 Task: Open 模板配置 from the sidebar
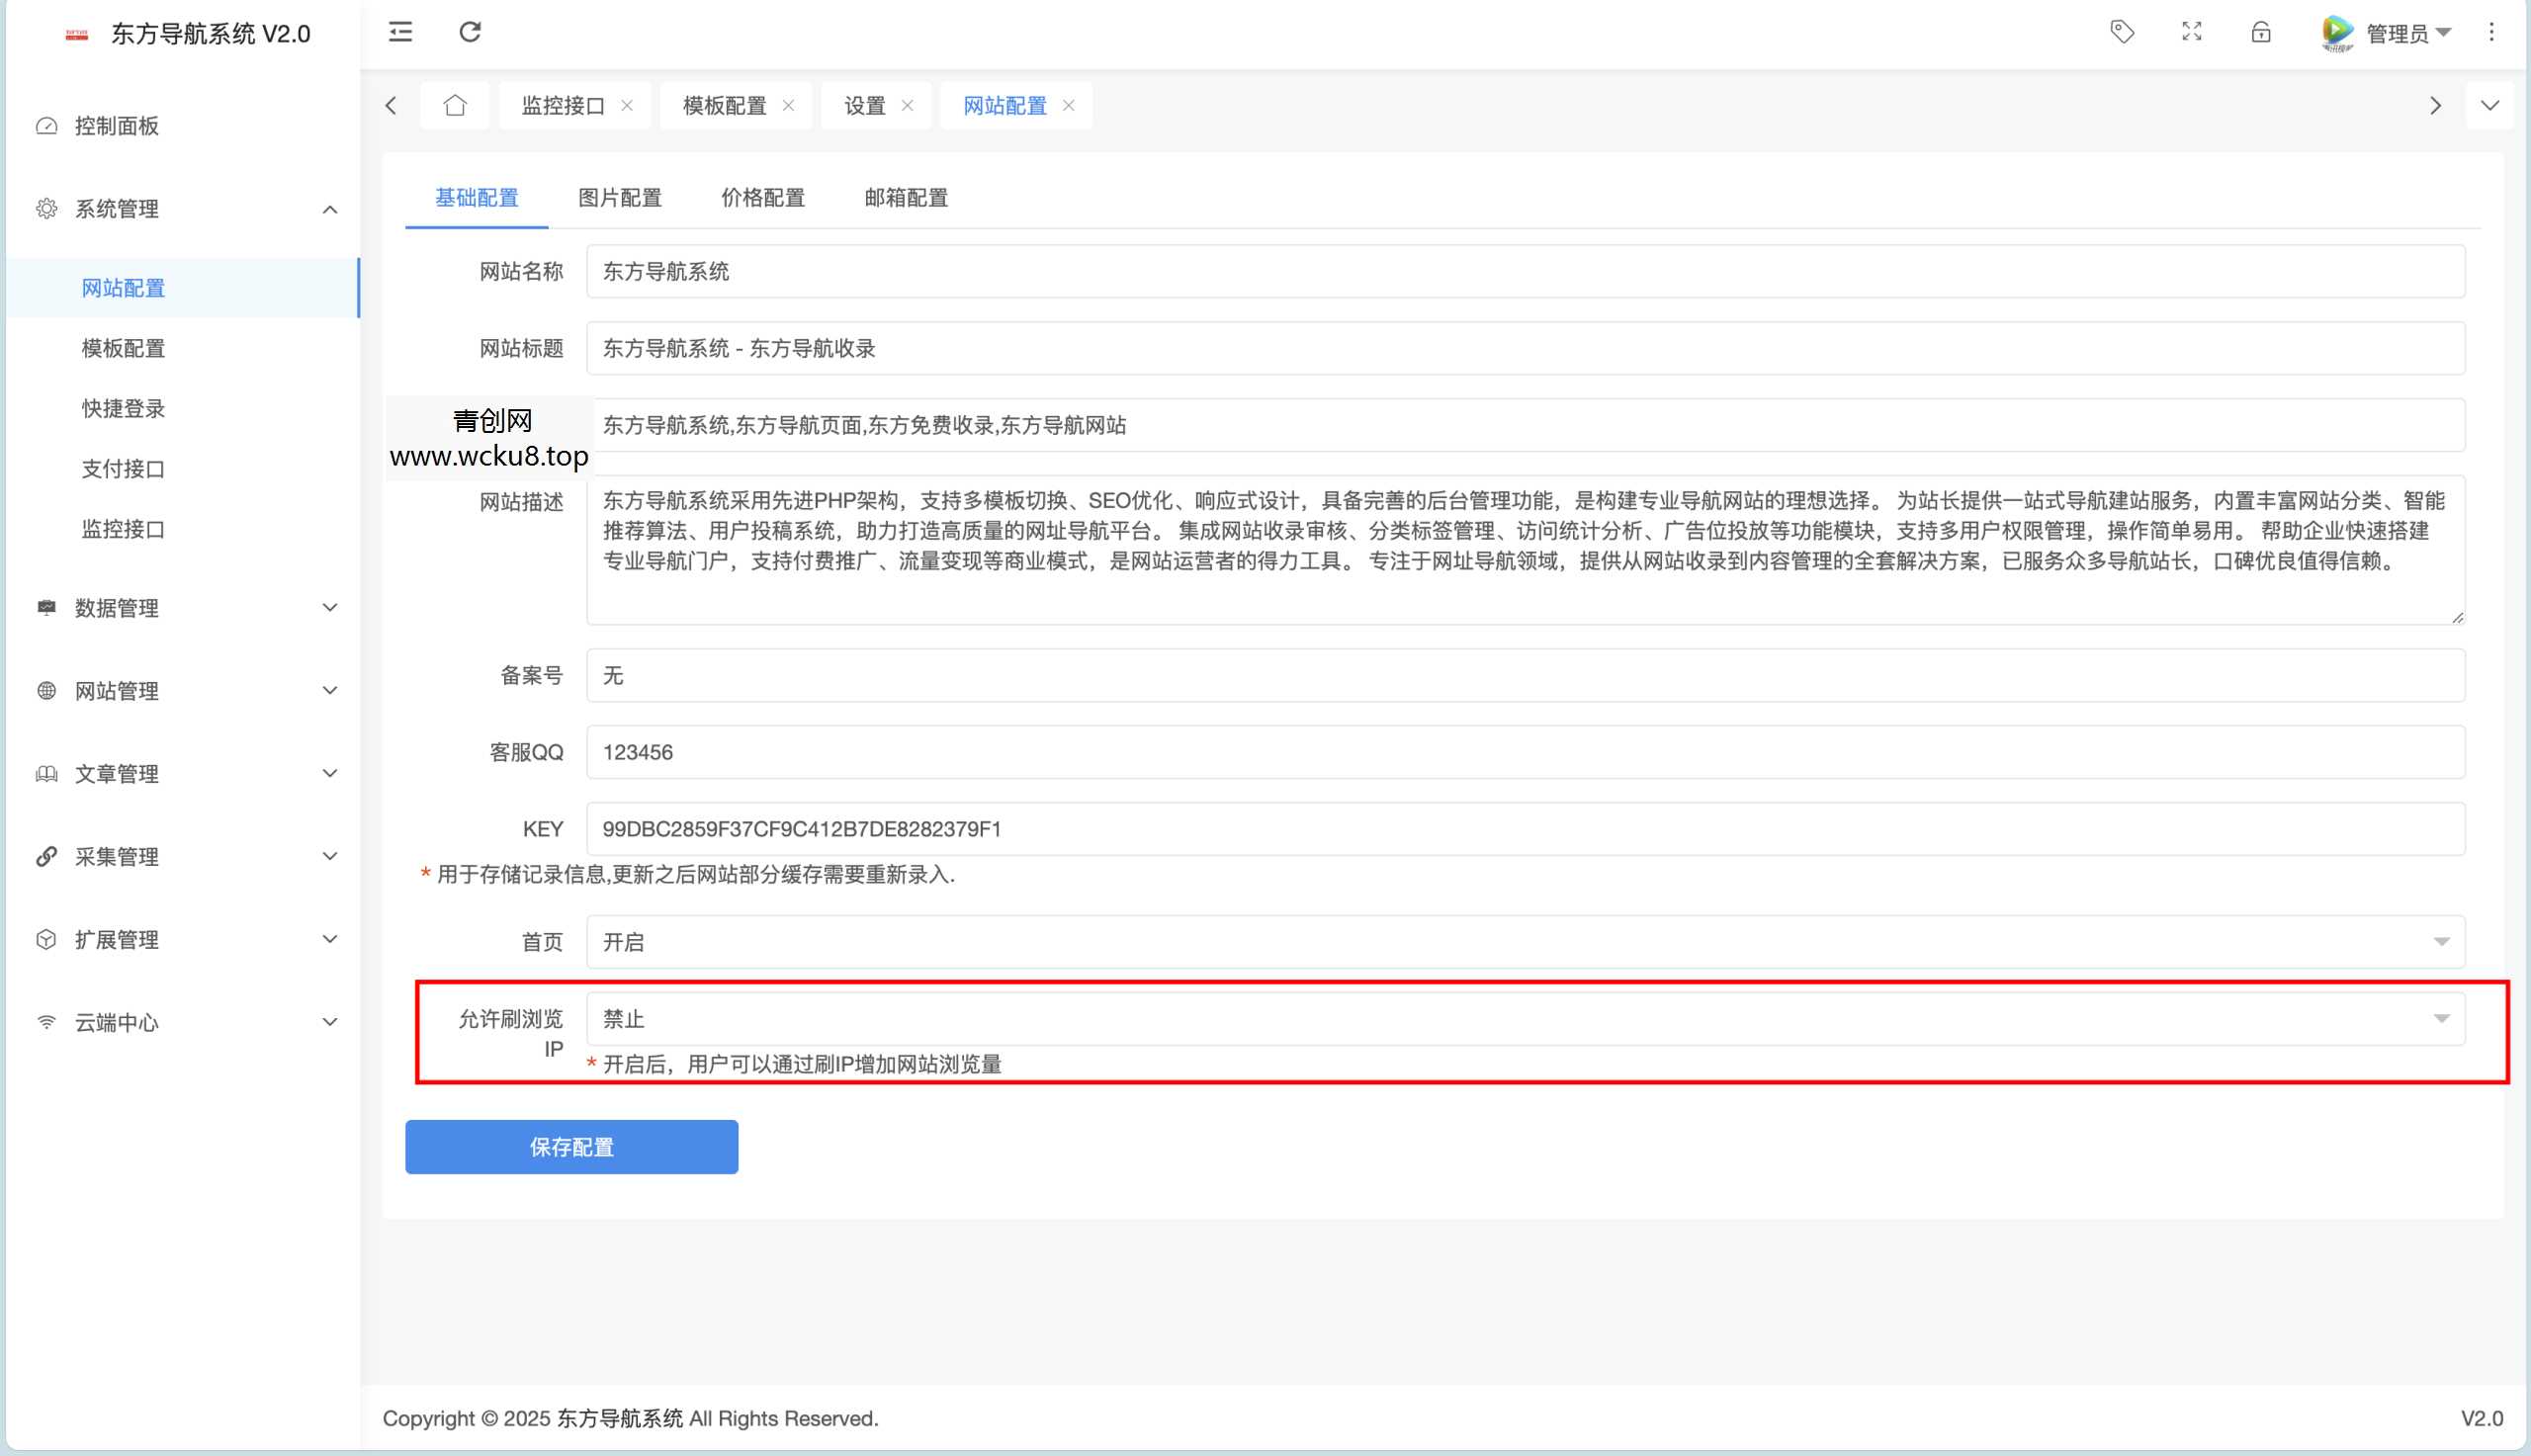(122, 348)
